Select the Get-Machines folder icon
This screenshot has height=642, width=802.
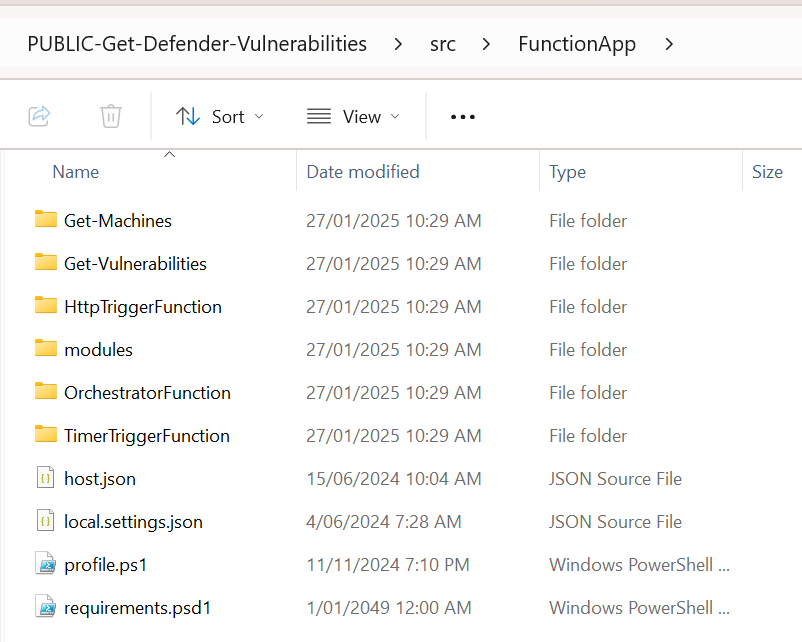[46, 219]
